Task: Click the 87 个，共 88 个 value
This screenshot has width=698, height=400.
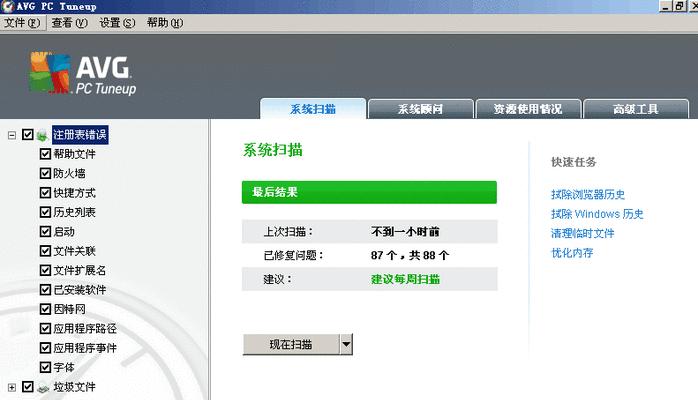Action: point(410,255)
